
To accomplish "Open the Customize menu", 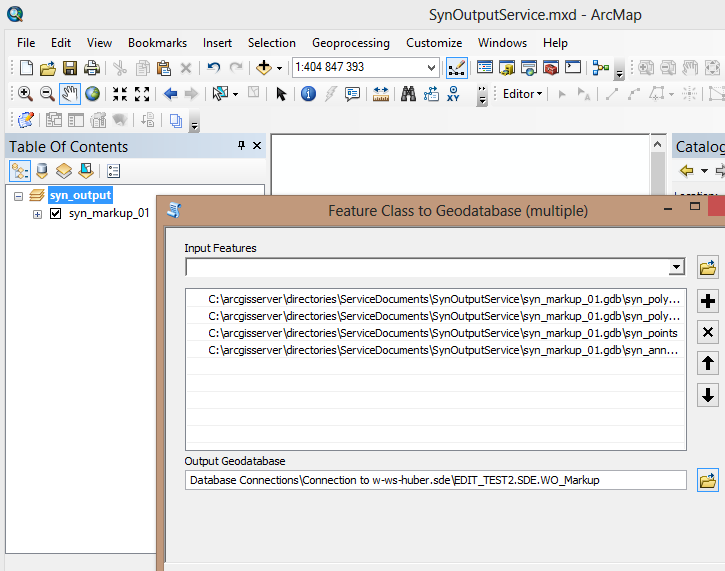I will [x=434, y=43].
